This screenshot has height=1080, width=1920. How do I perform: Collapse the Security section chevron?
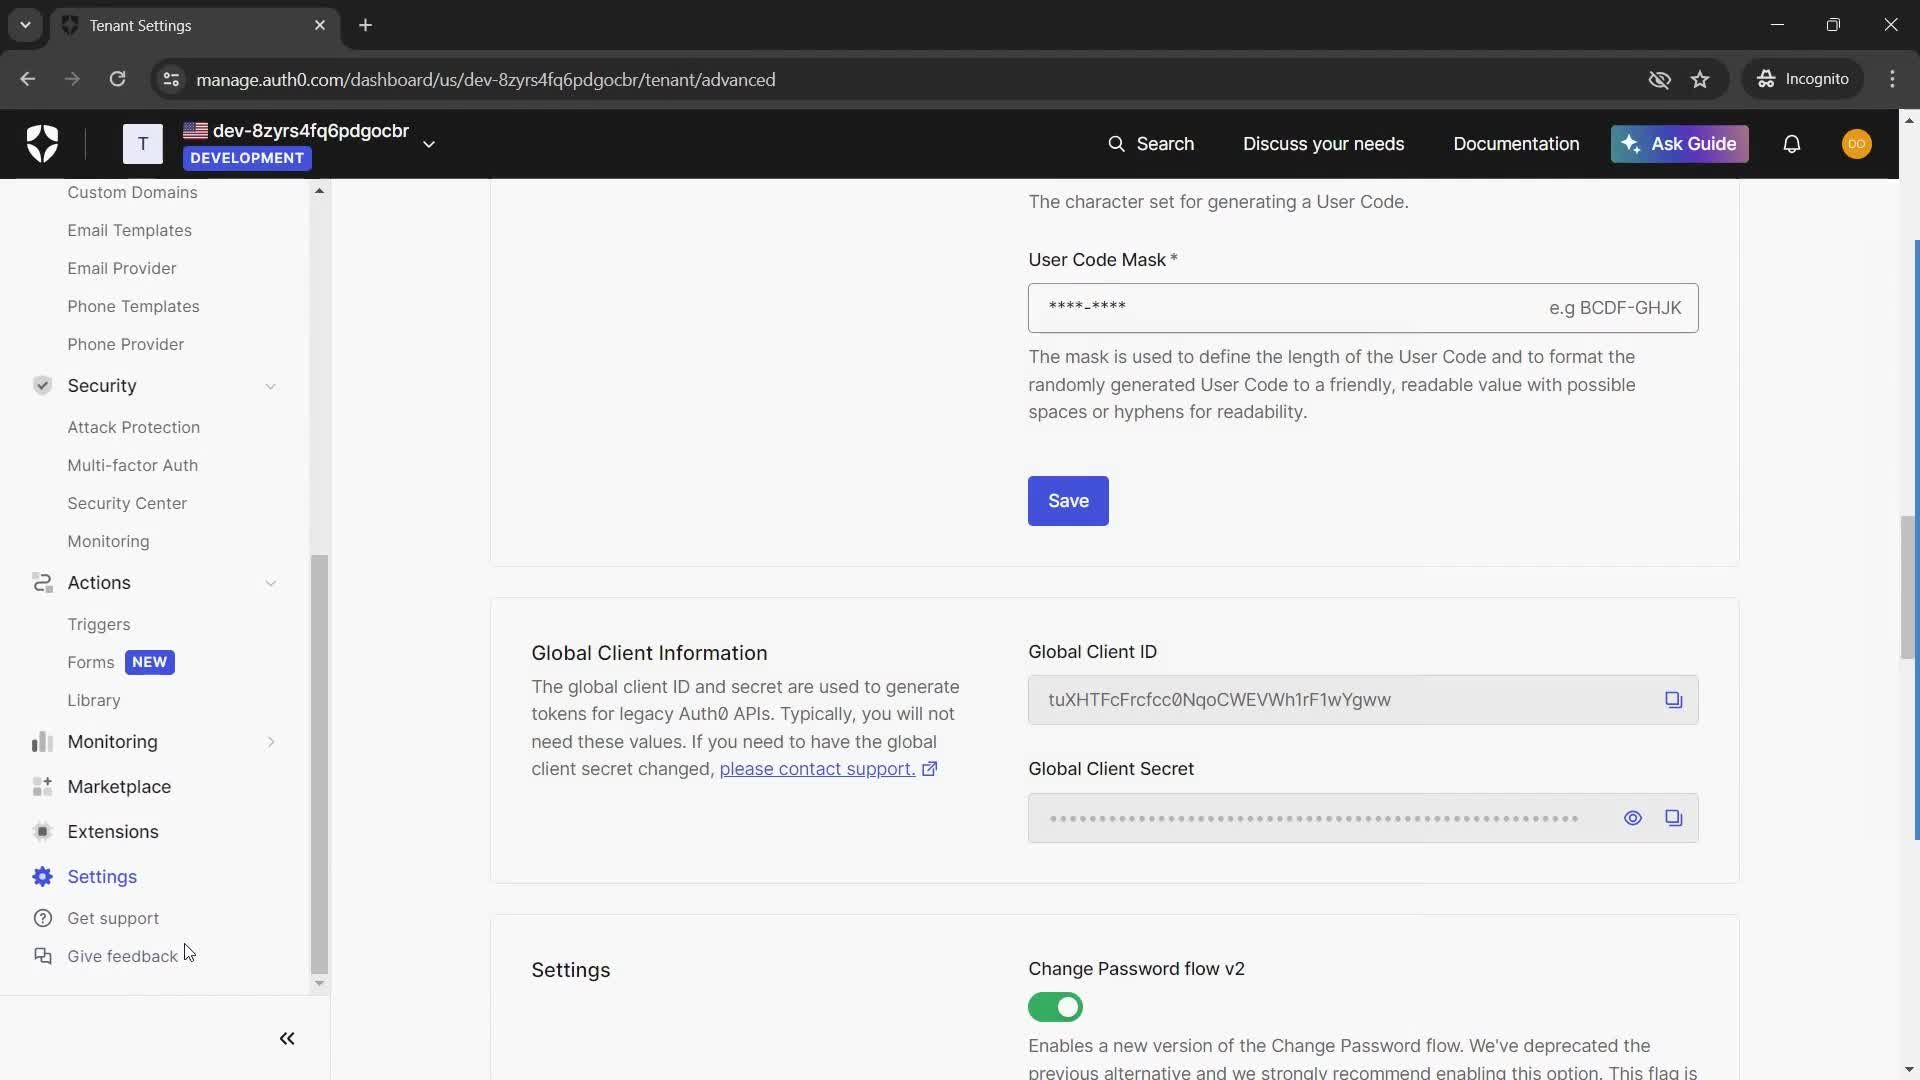tap(270, 386)
